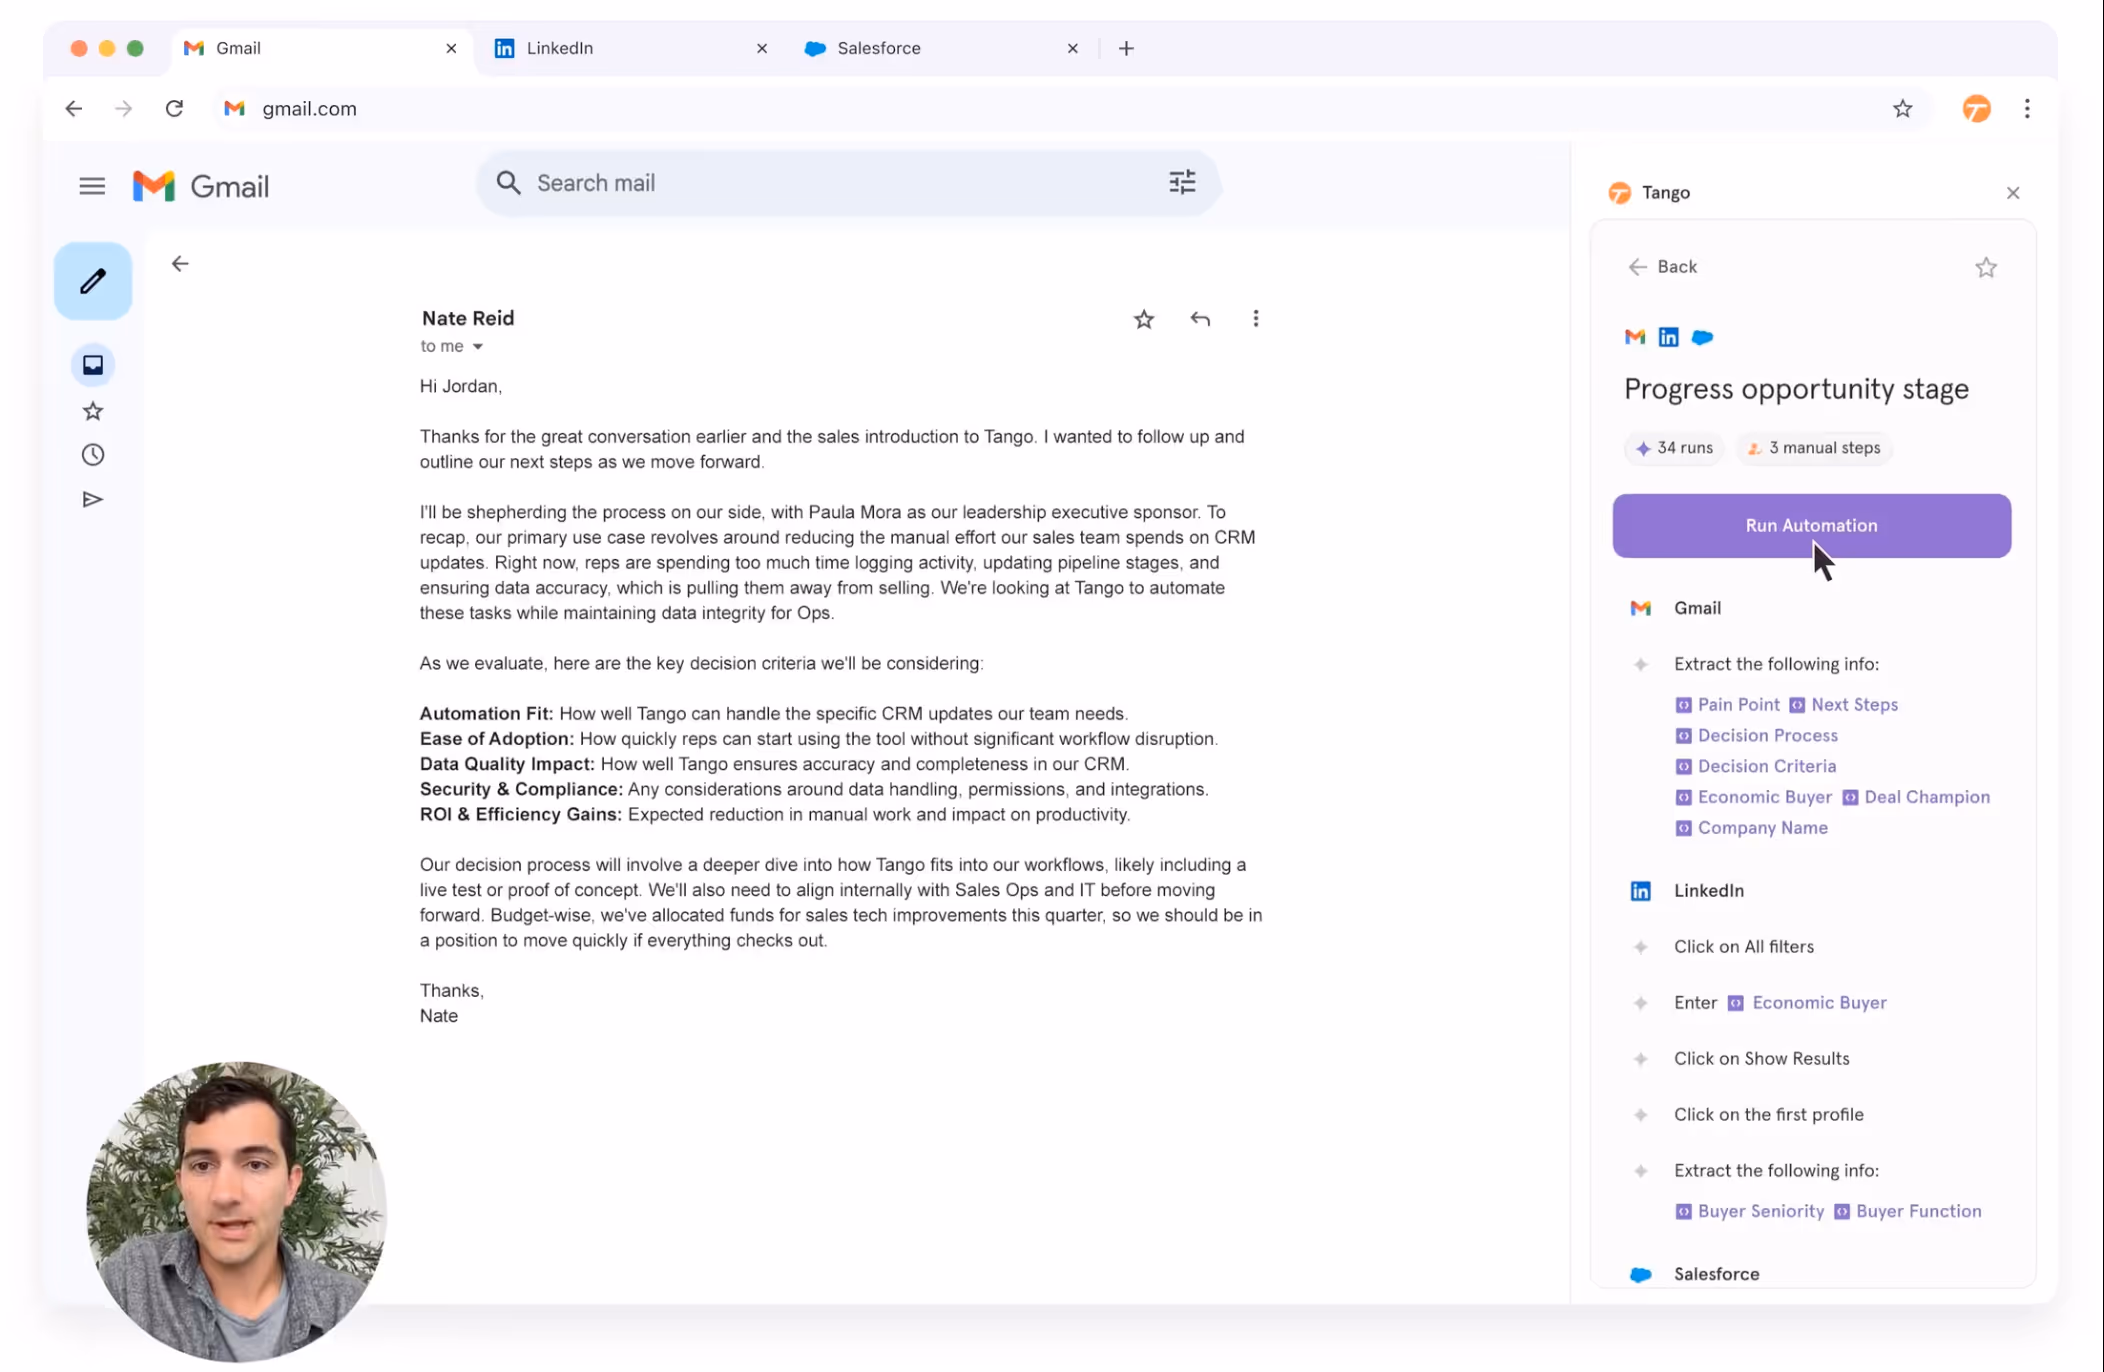The height and width of the screenshot is (1372, 2104).
Task: Go back to inbox from email
Action: click(180, 264)
